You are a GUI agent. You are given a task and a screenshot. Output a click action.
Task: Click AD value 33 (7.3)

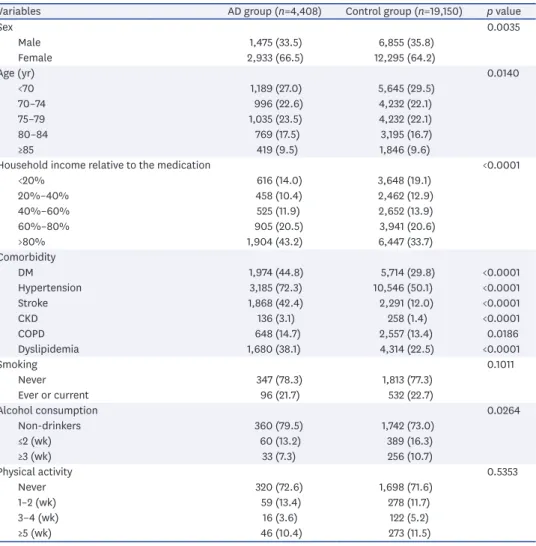279,456
